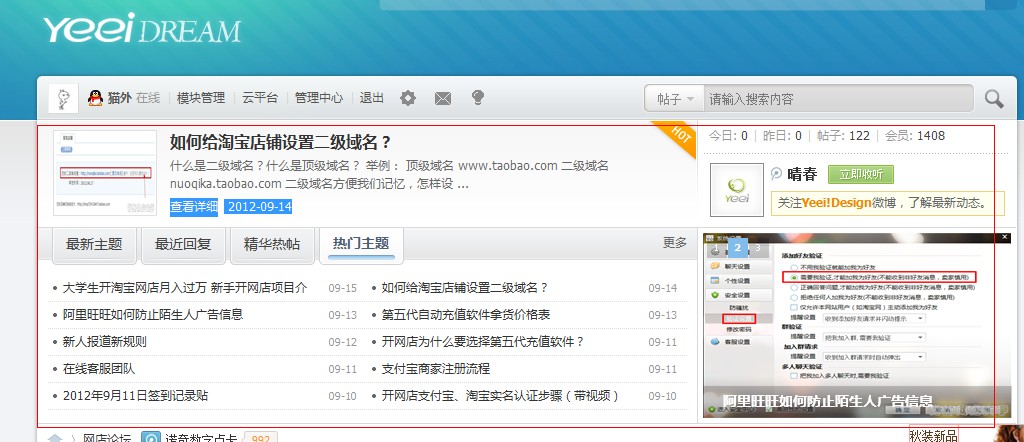
Task: Open settings via the gear icon
Action: (x=408, y=98)
